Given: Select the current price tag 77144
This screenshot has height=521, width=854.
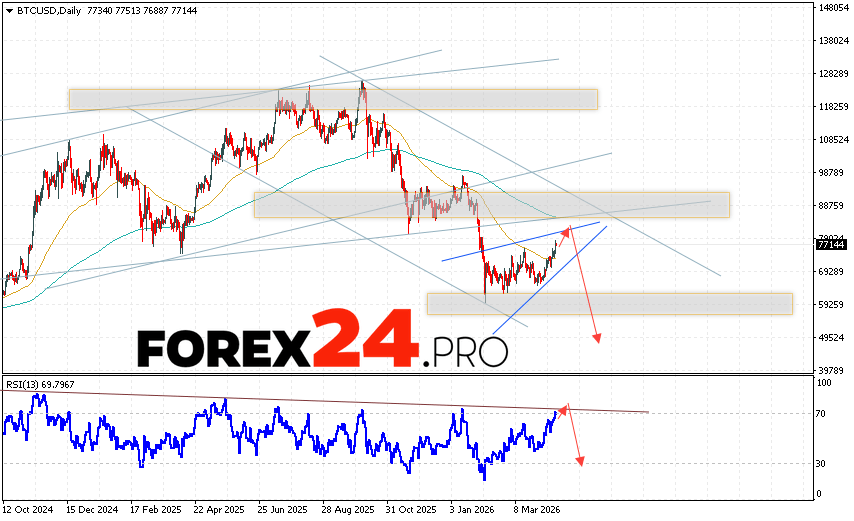Looking at the screenshot, I should [832, 244].
